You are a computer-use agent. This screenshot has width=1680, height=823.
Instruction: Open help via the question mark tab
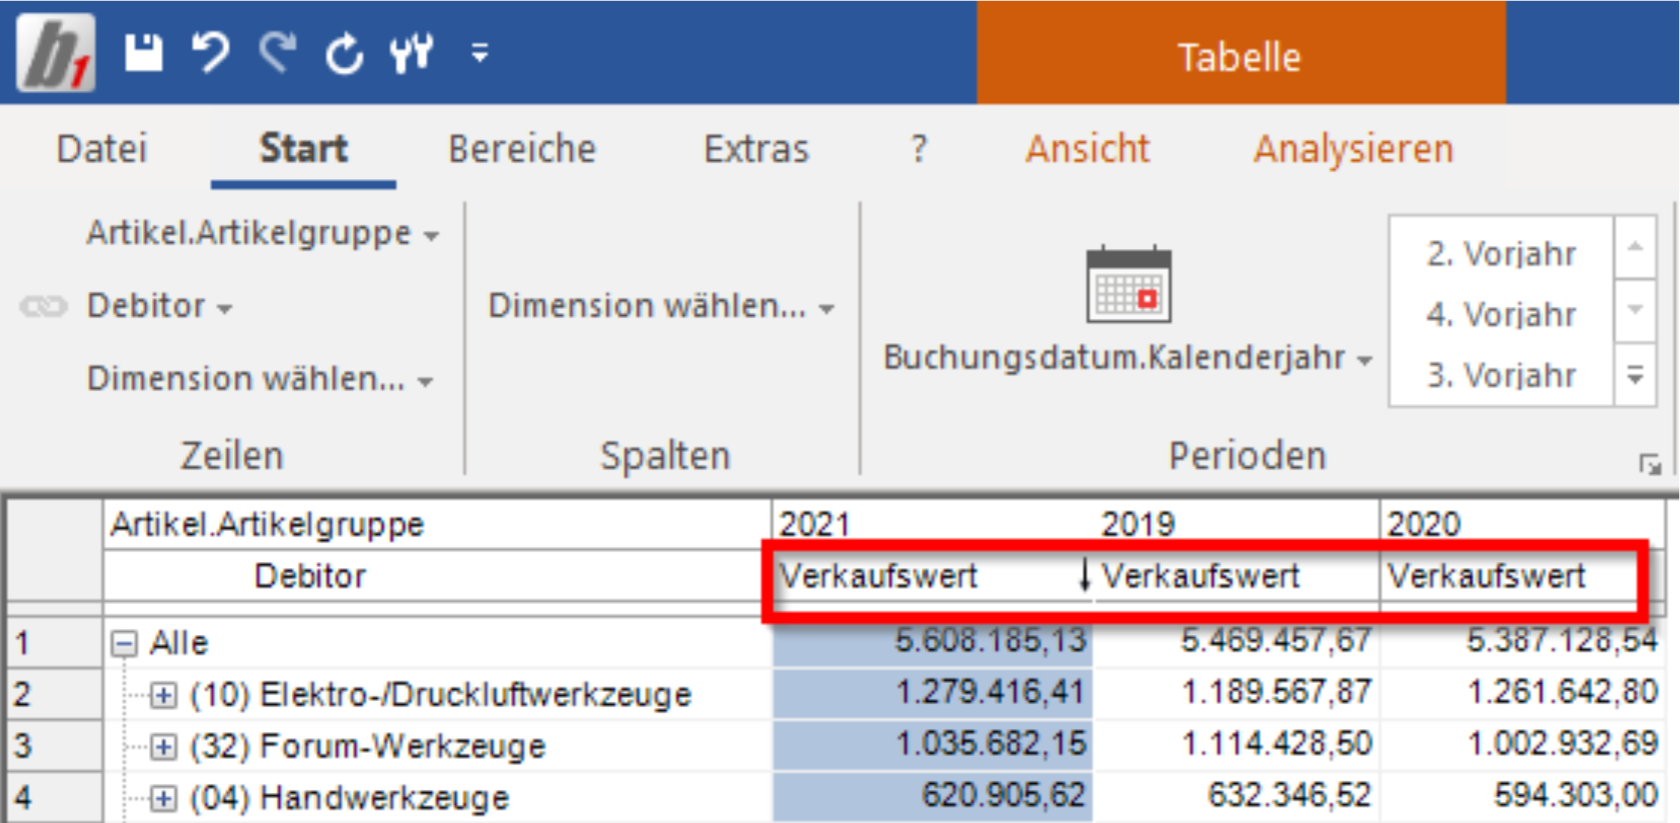[919, 149]
